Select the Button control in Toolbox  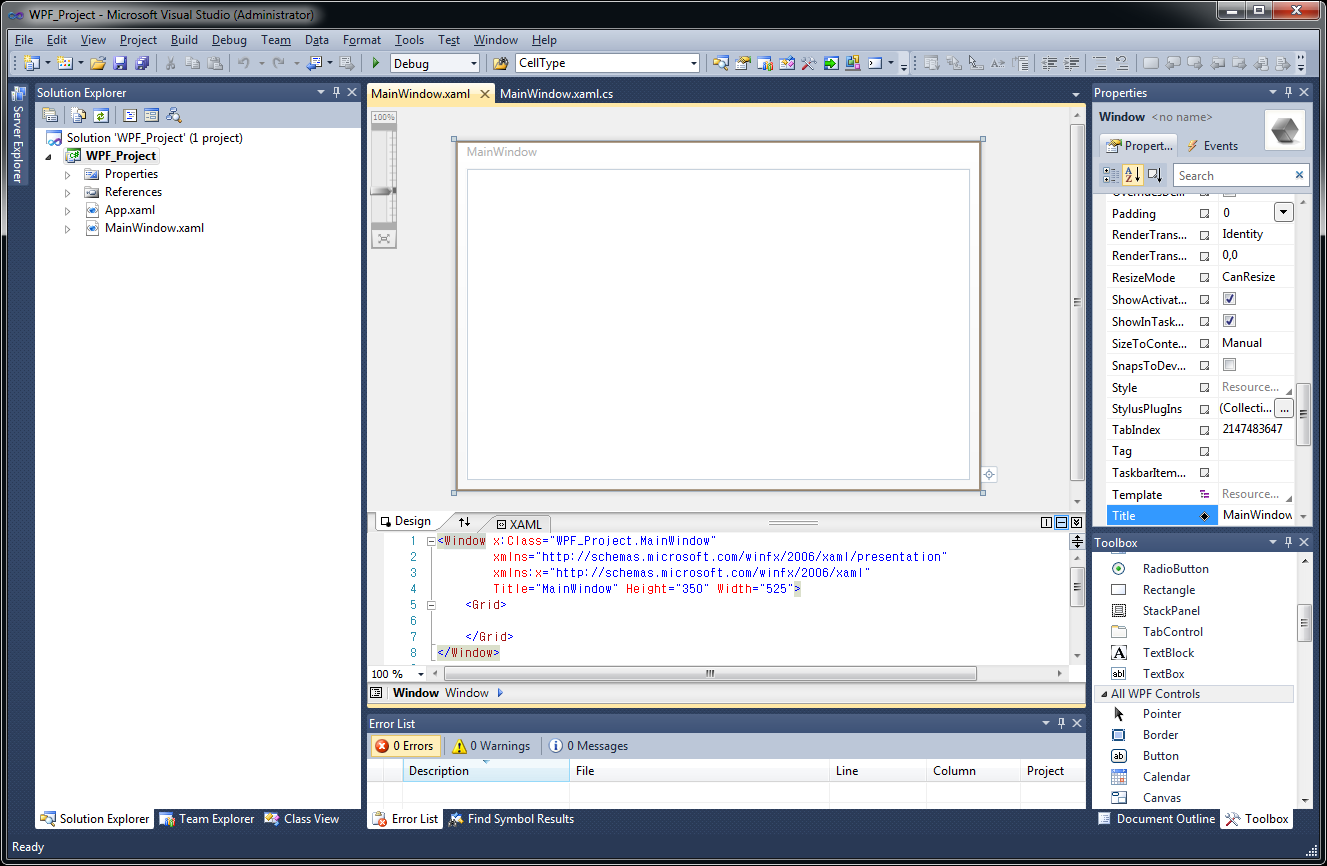click(x=1161, y=756)
